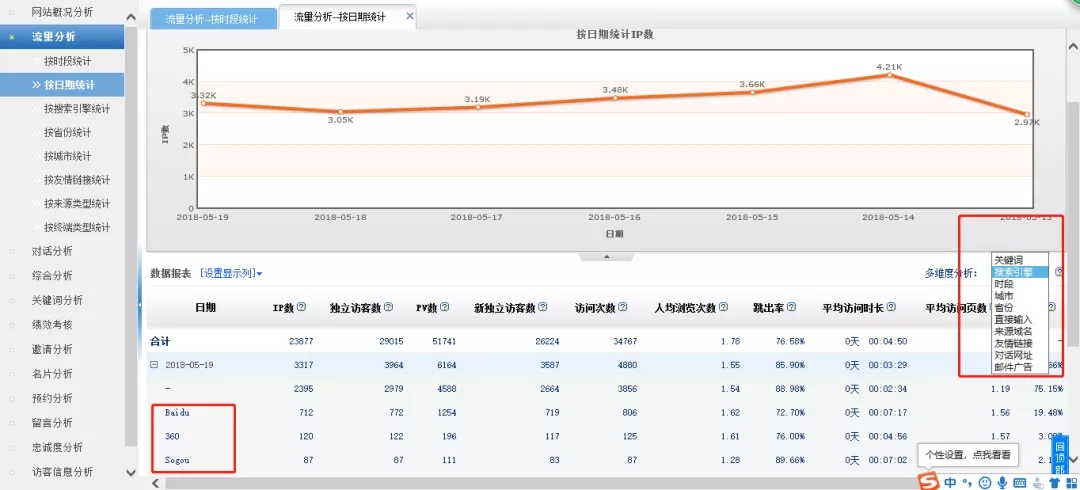Open 按城市统计 in the sidebar
Viewport: 1080px width, 490px height.
click(68, 156)
